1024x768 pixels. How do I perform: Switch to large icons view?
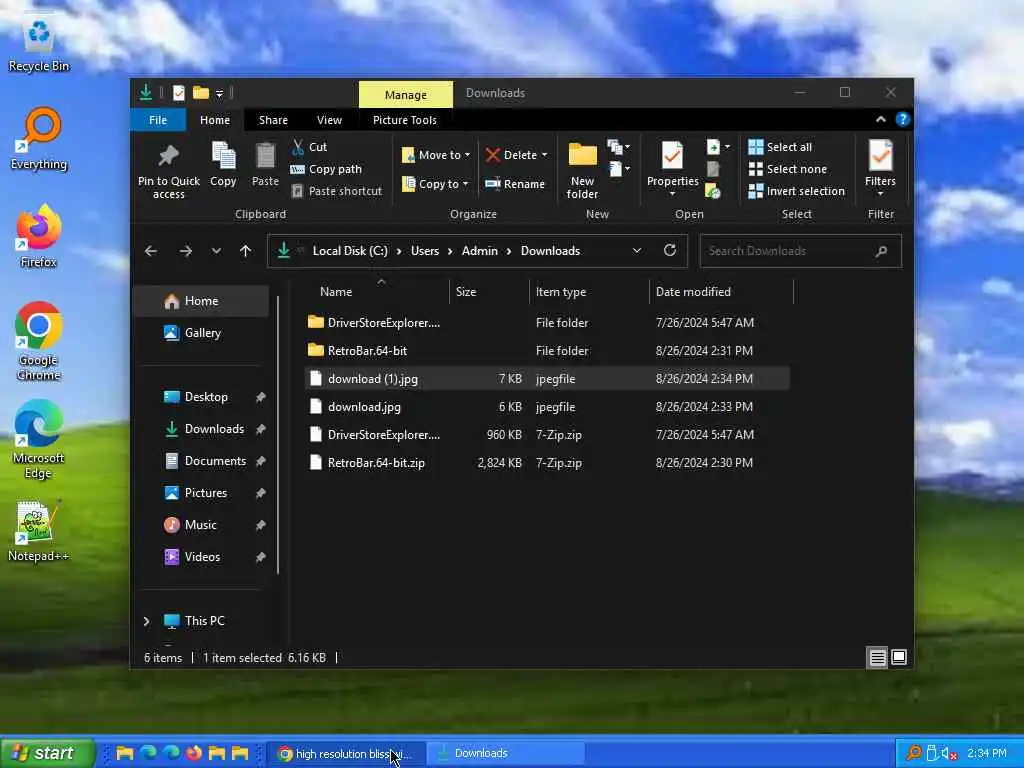[x=899, y=658]
